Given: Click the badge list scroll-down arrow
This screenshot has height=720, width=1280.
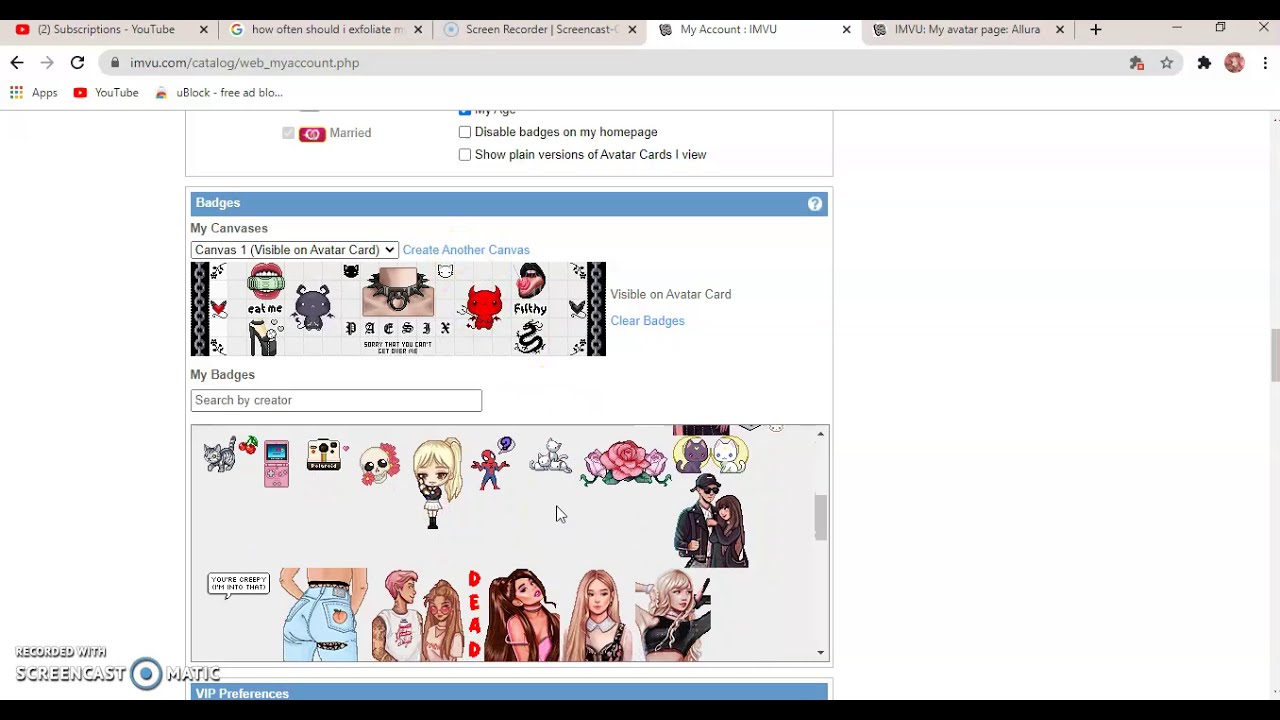Looking at the screenshot, I should (821, 653).
